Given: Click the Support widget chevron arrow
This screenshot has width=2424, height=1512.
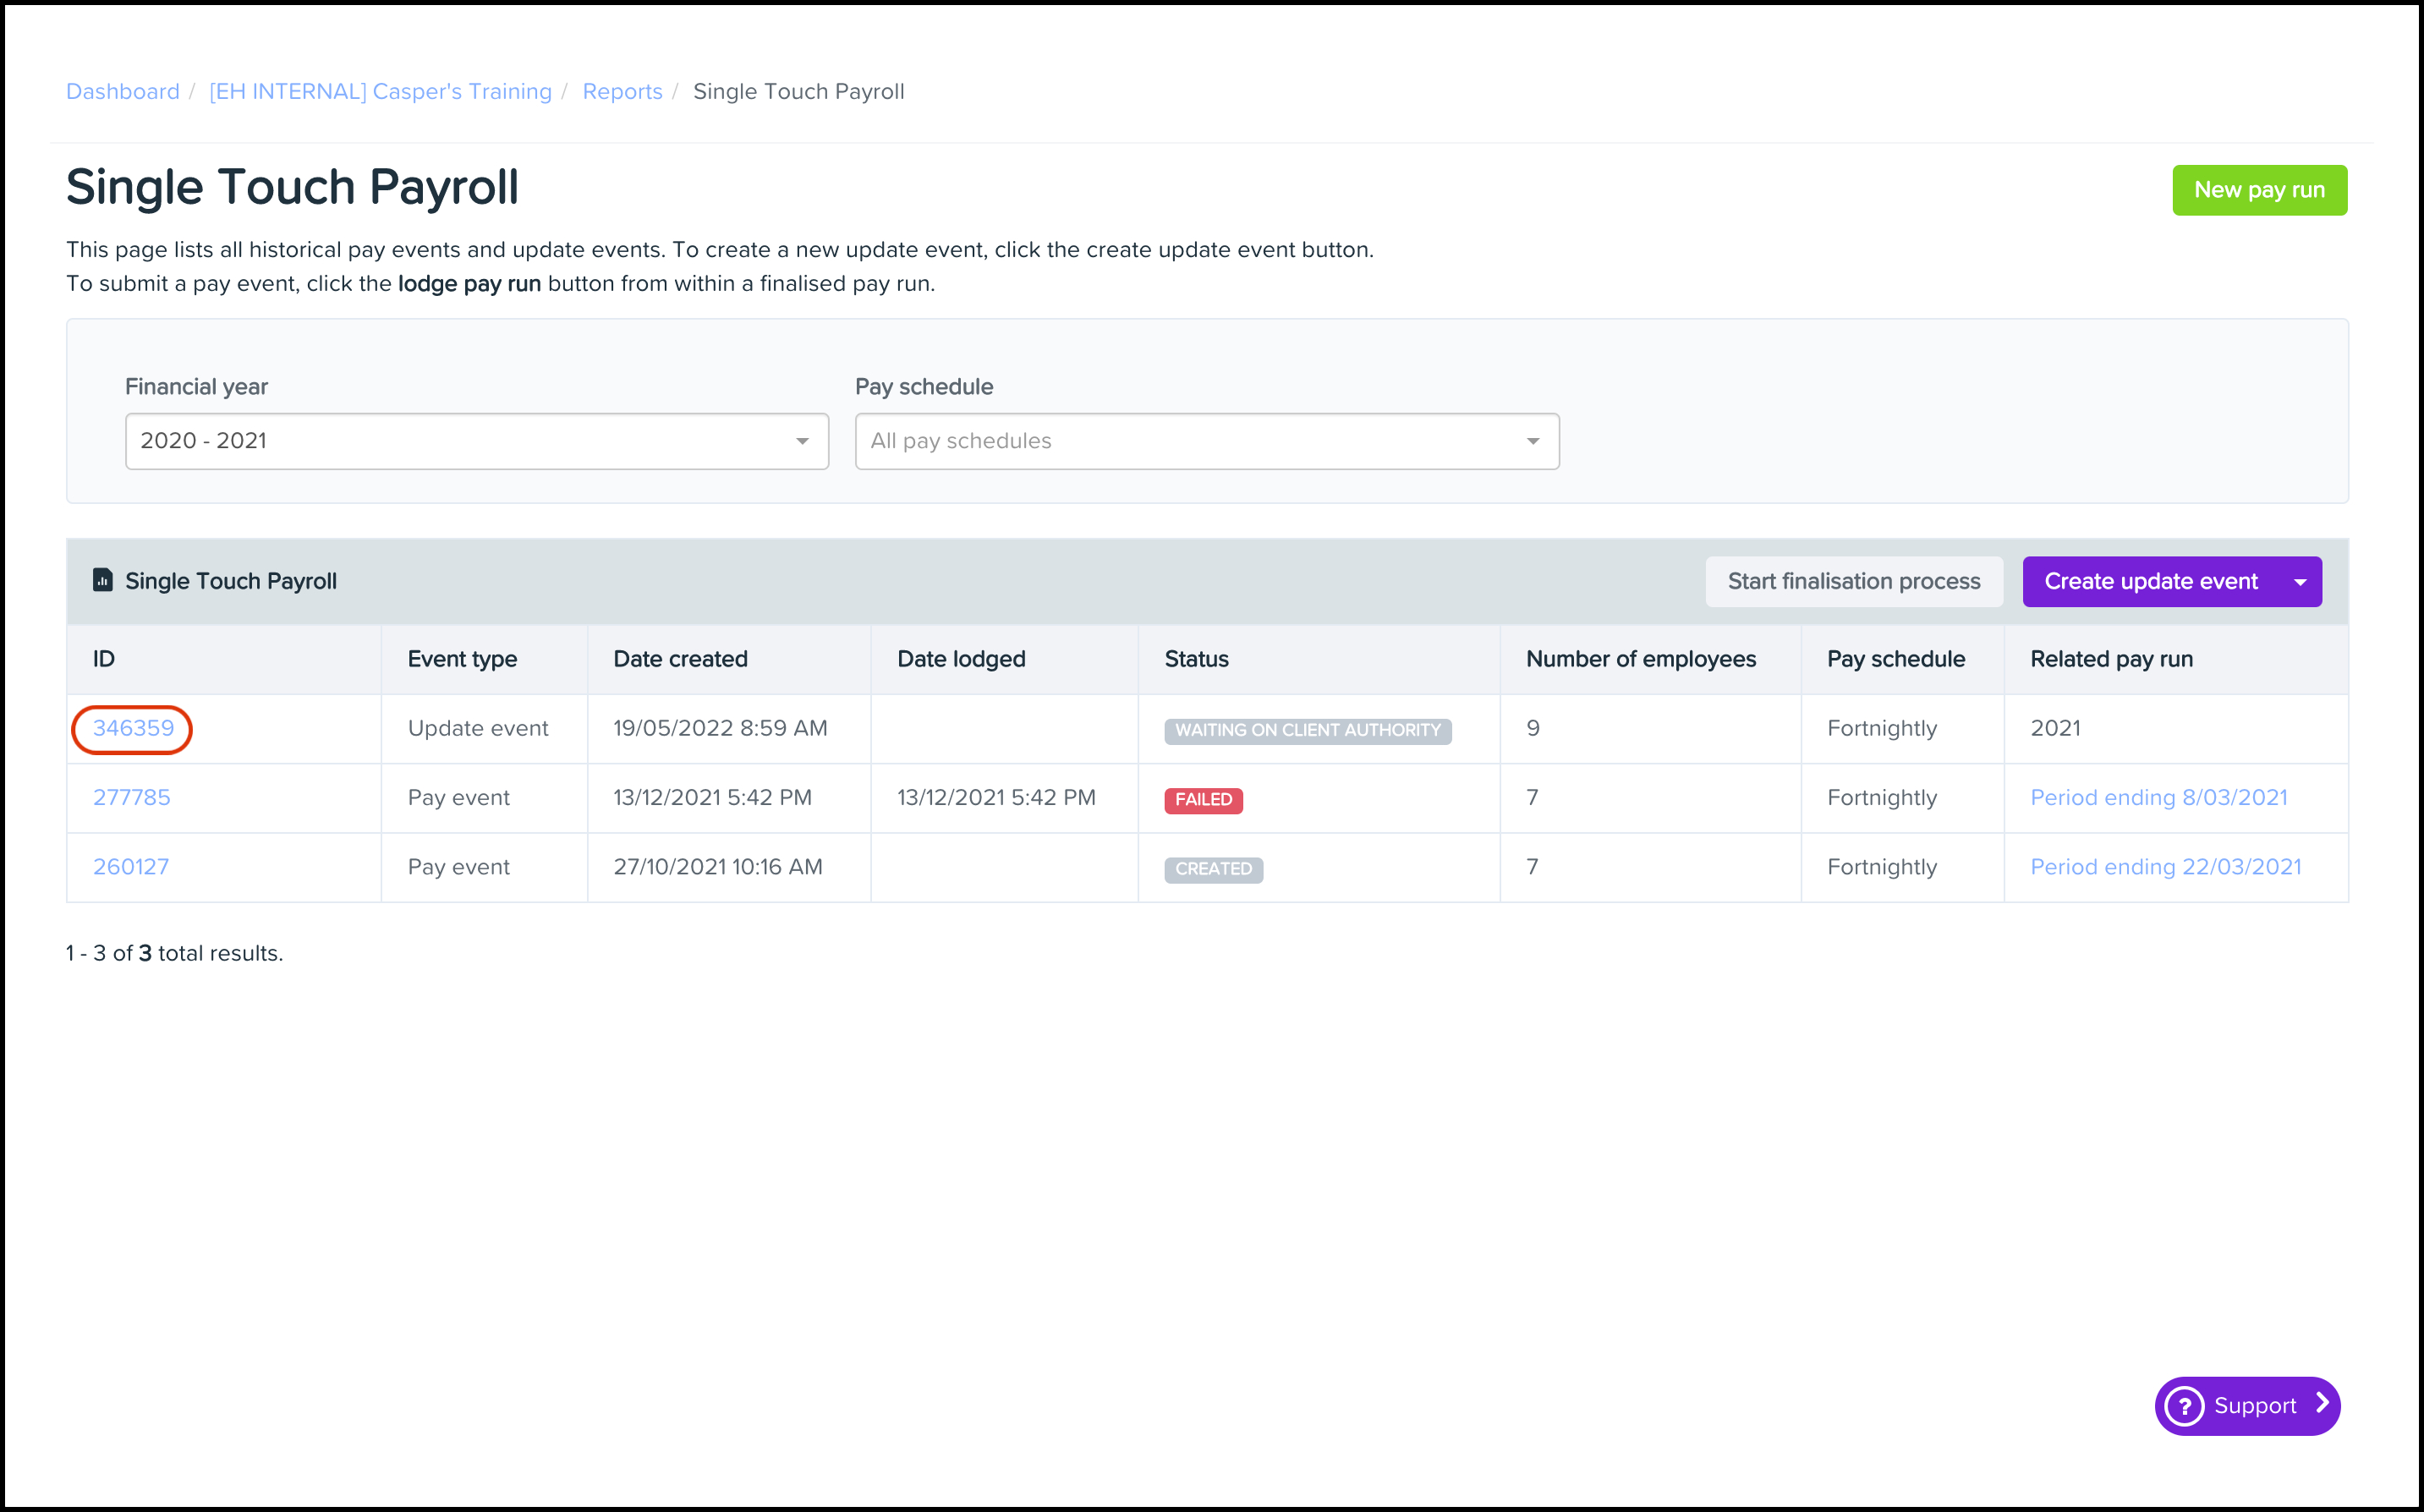Looking at the screenshot, I should [x=2322, y=1403].
